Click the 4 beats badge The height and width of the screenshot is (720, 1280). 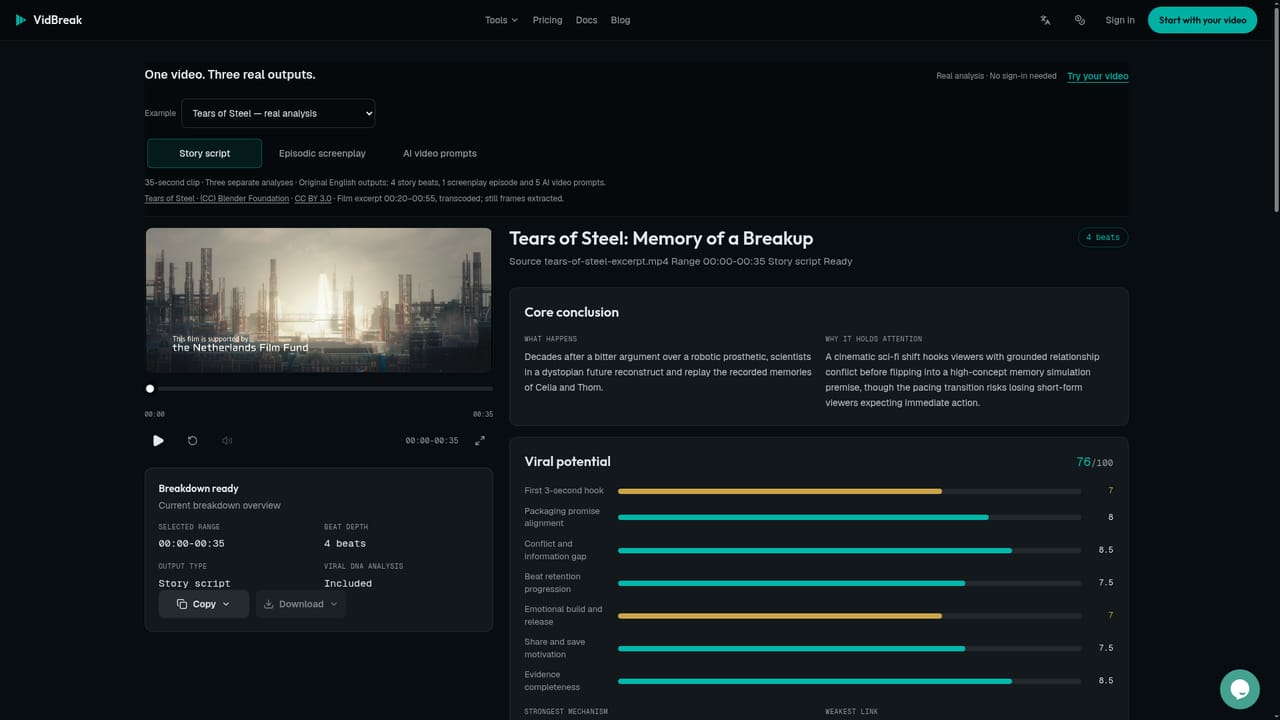tap(1102, 237)
